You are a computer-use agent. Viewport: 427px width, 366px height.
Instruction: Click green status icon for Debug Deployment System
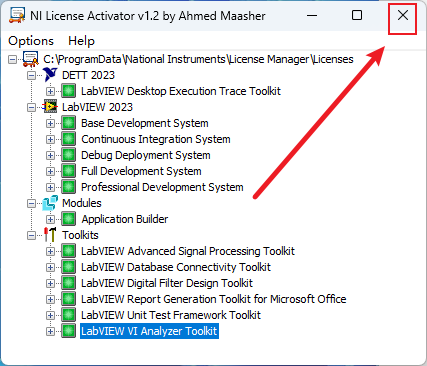coord(69,155)
